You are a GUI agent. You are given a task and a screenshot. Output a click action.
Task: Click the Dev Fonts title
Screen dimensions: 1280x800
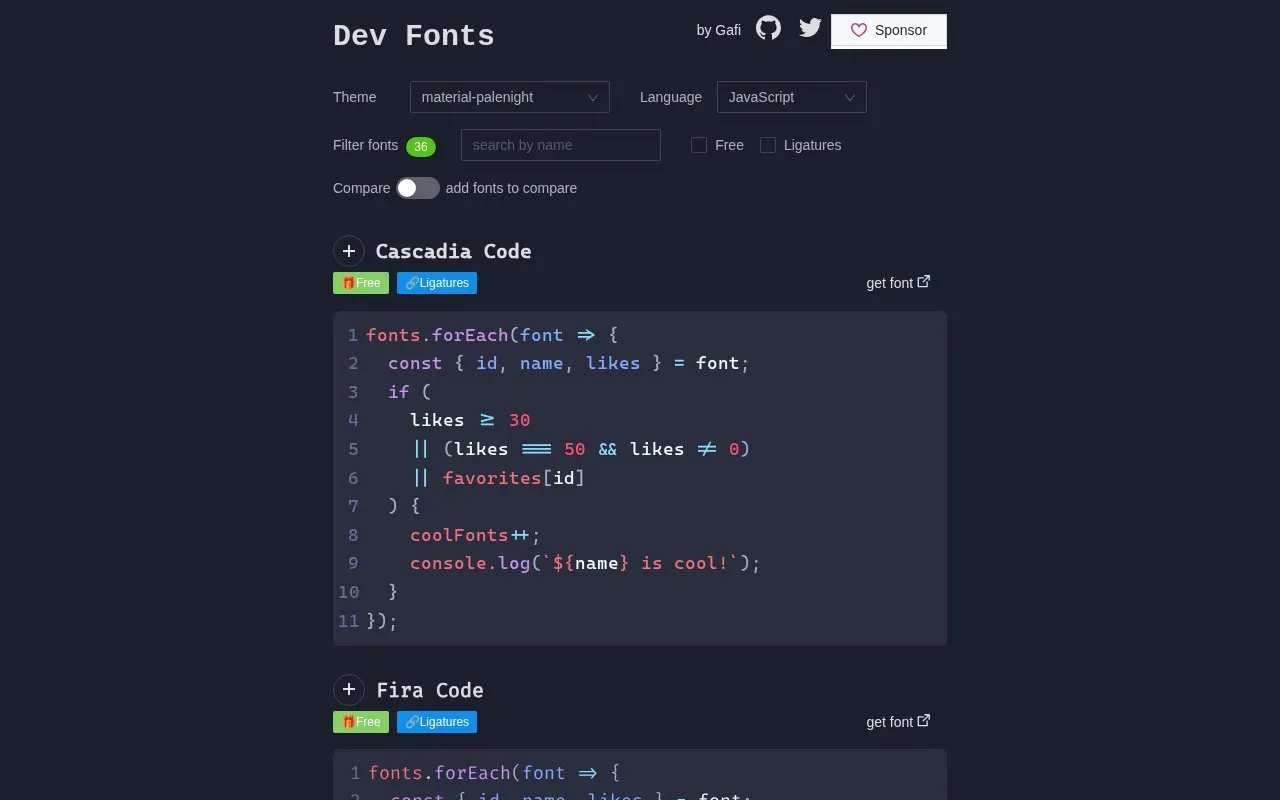click(414, 36)
